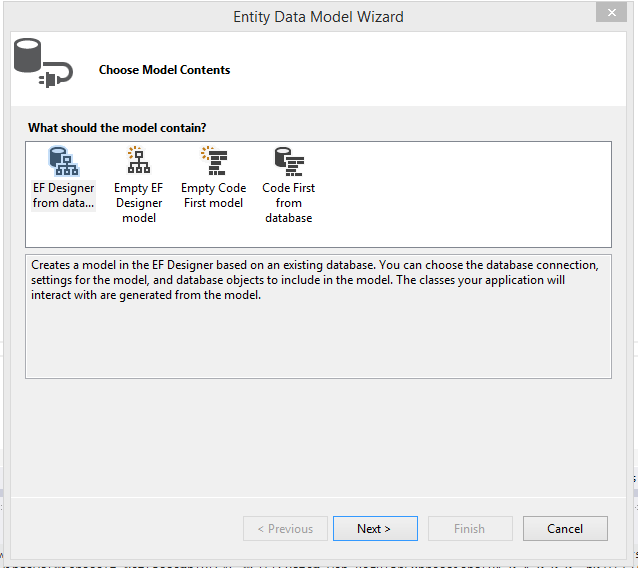Screen dimensions: 638x568
Task: Click the Next > button
Action: pos(375,529)
